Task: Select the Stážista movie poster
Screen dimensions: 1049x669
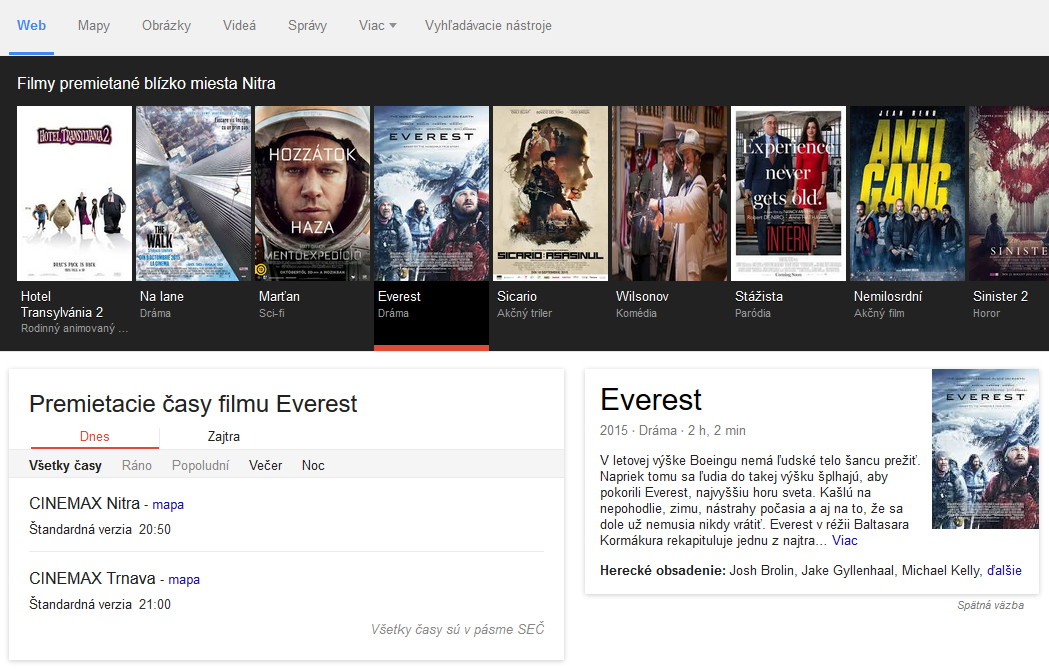Action: click(789, 193)
